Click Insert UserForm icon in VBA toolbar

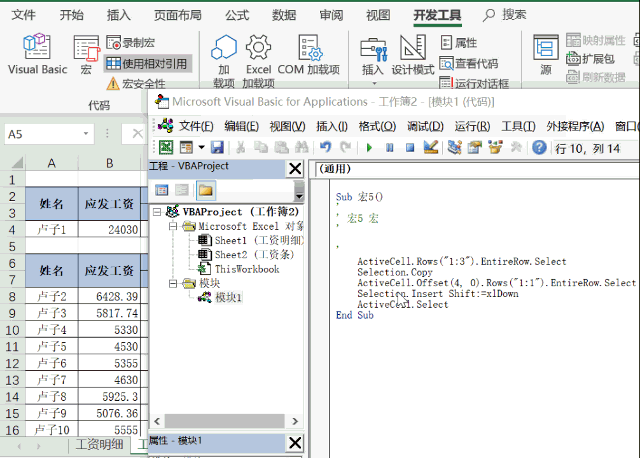click(186, 147)
